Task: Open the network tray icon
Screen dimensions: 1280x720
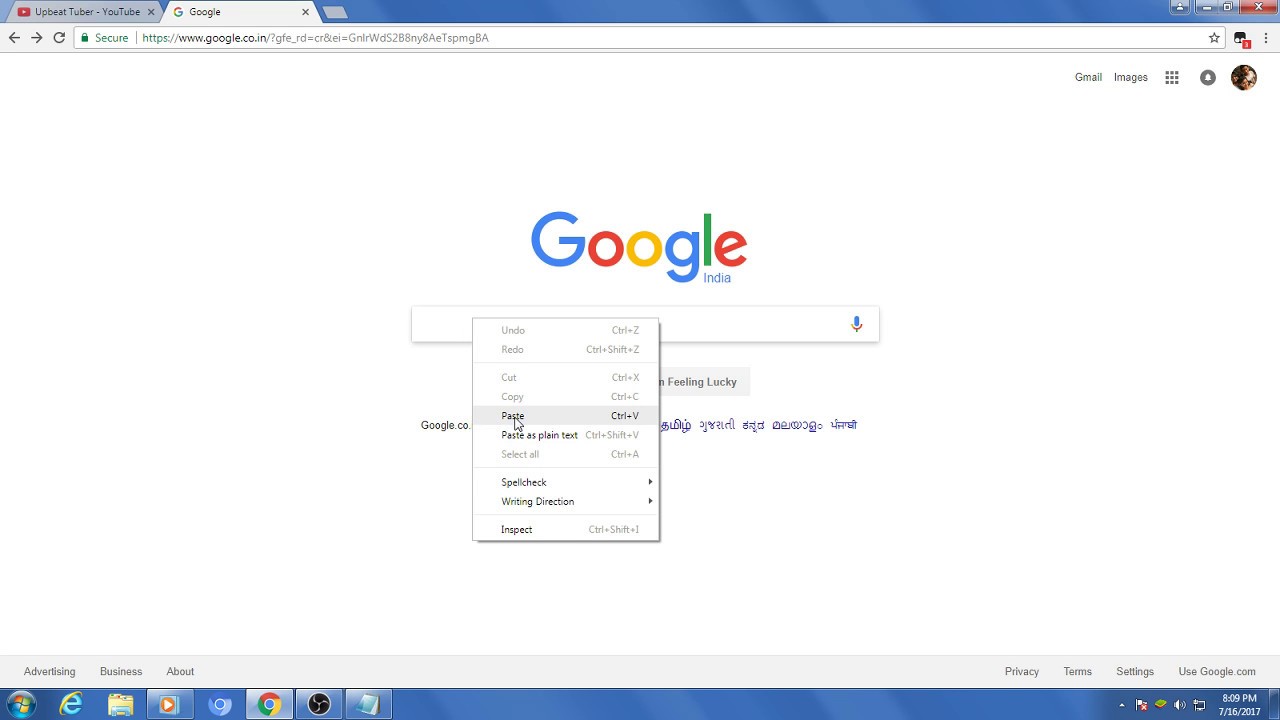Action: point(1200,705)
